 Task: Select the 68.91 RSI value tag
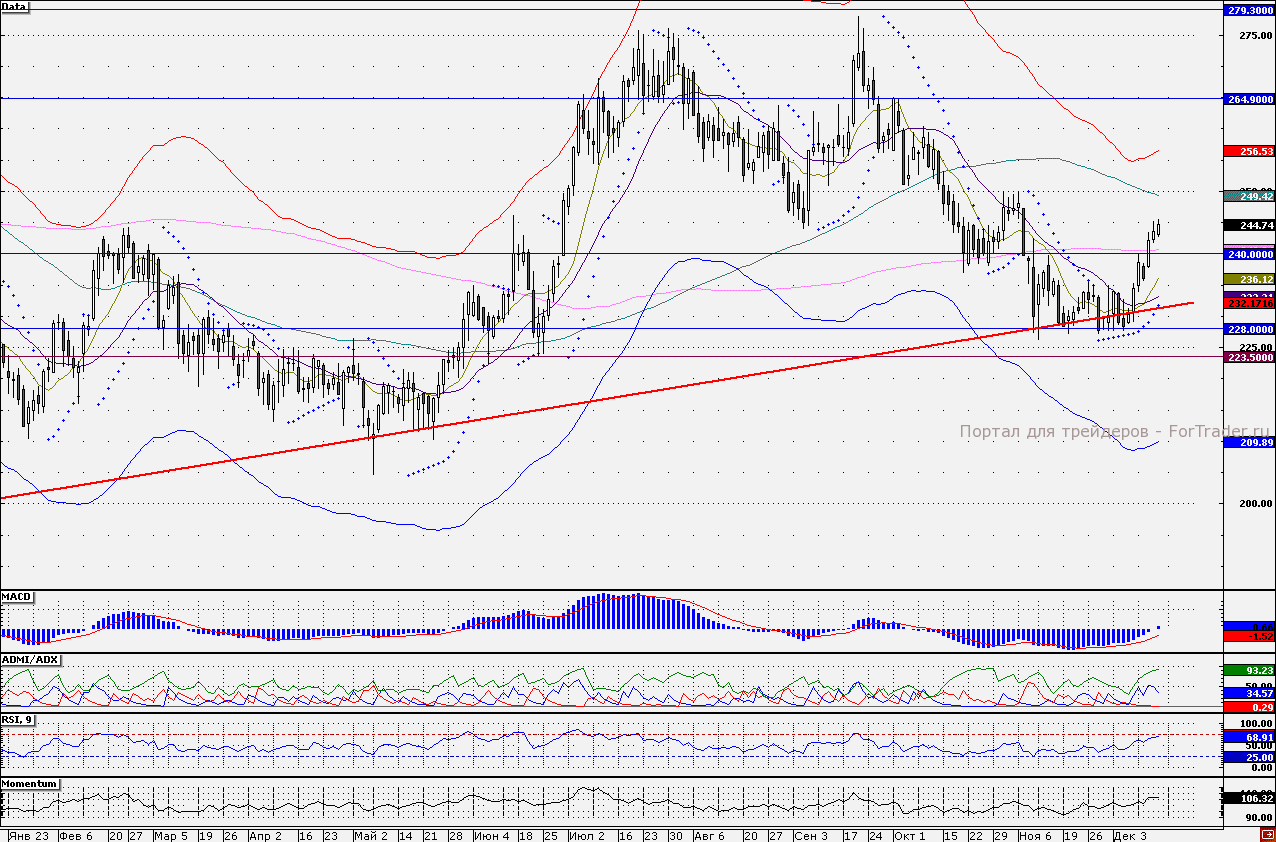click(1248, 737)
